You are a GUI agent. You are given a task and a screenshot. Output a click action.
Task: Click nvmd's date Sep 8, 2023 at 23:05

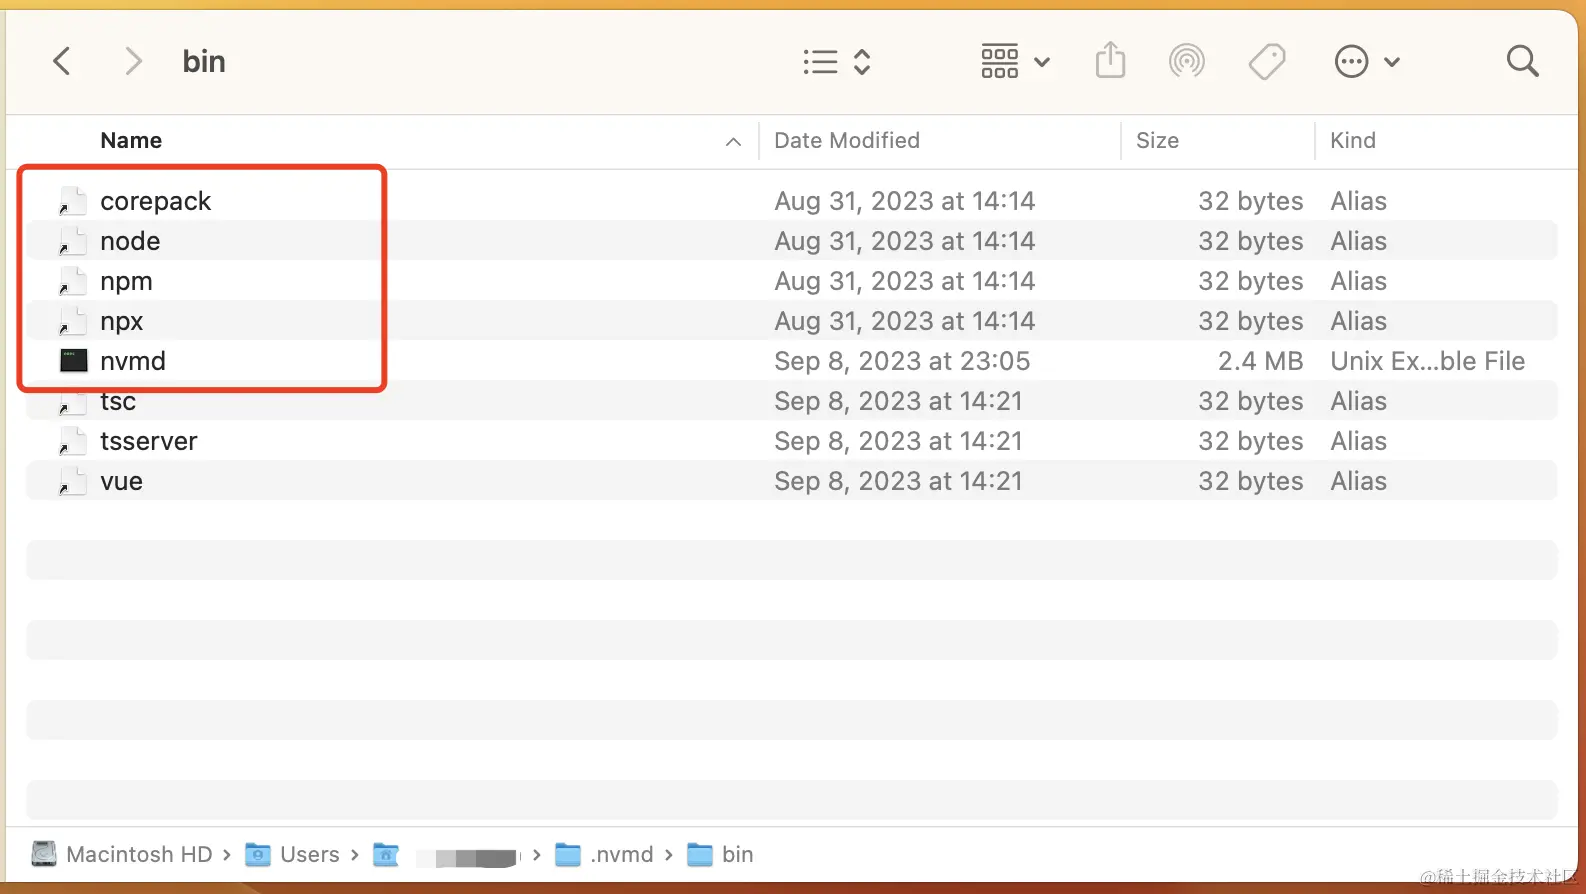902,361
